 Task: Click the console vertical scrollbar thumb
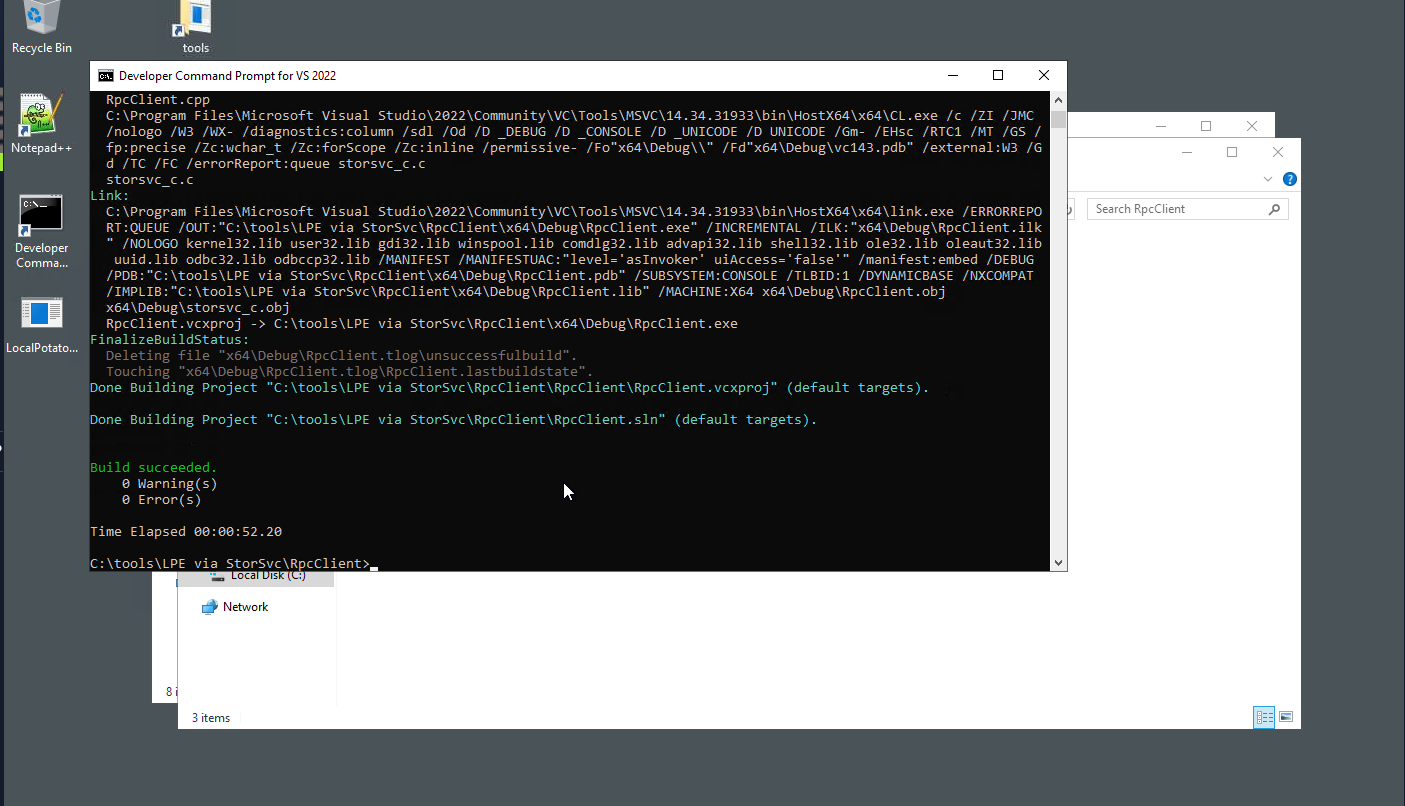1059,121
